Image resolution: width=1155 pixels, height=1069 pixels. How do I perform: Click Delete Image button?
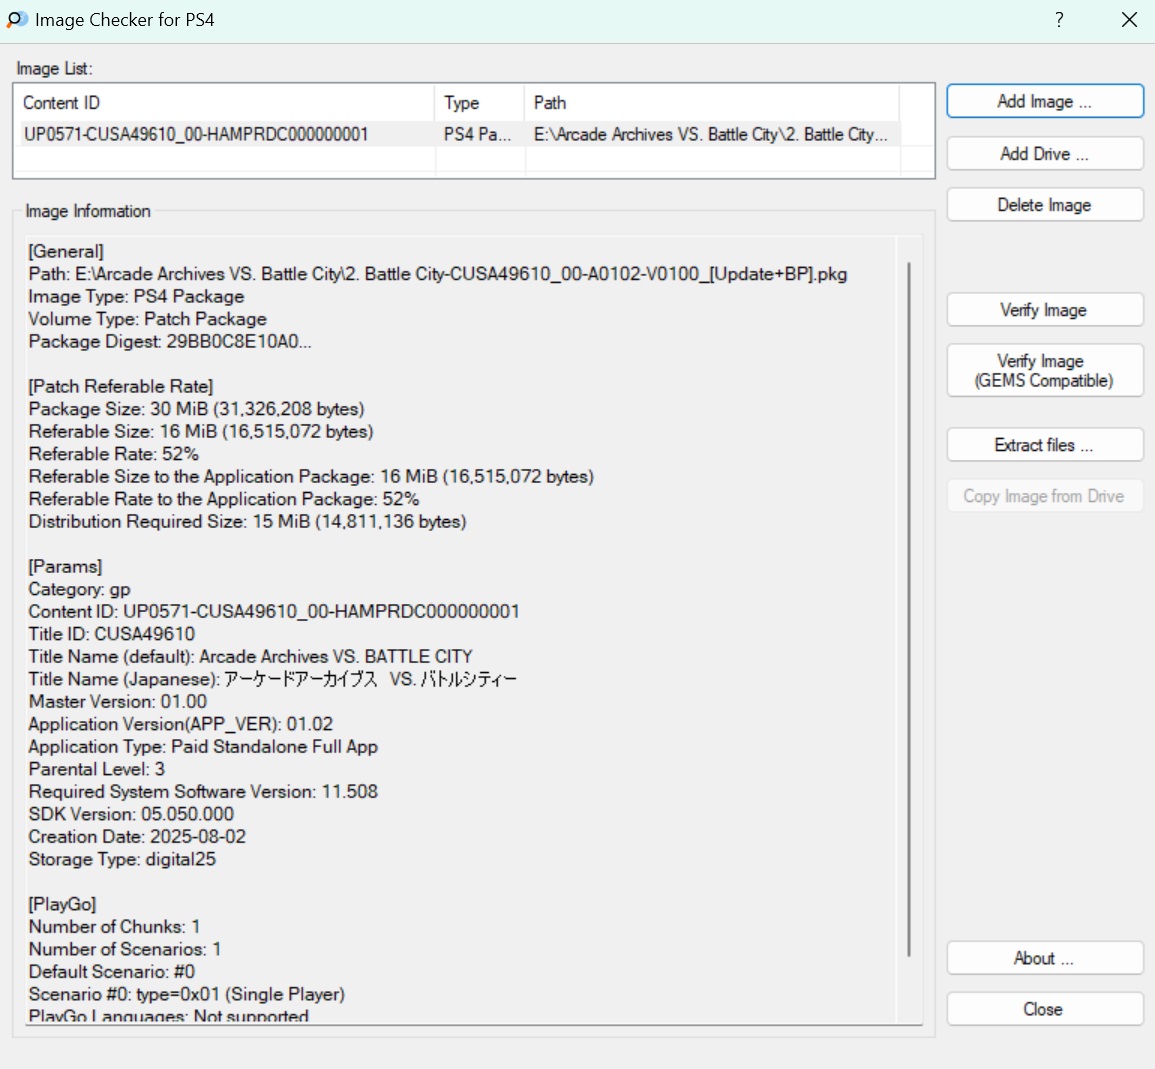tap(1044, 205)
